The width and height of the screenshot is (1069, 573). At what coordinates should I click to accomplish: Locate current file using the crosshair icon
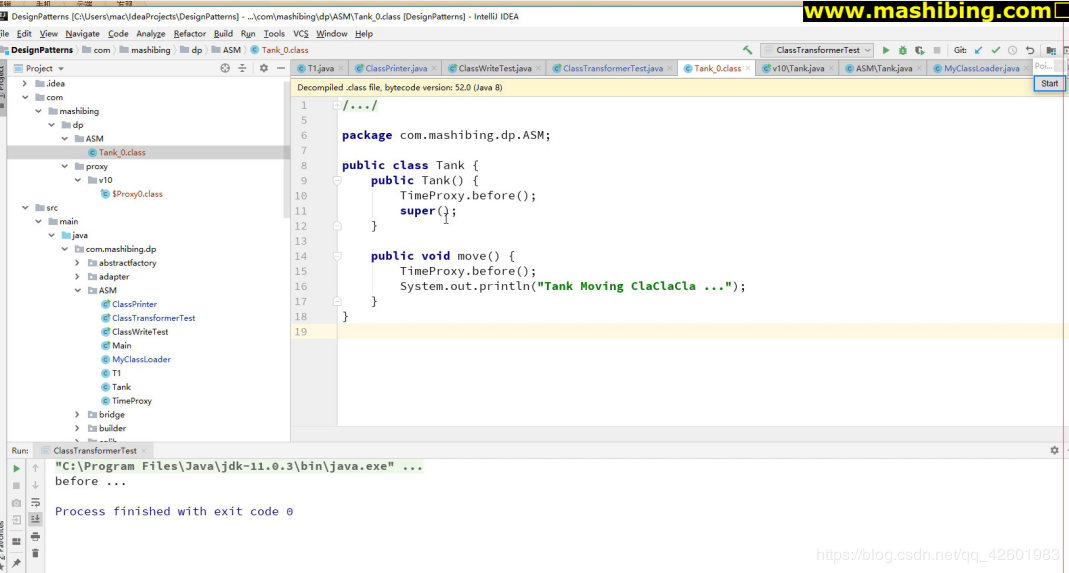[225, 68]
